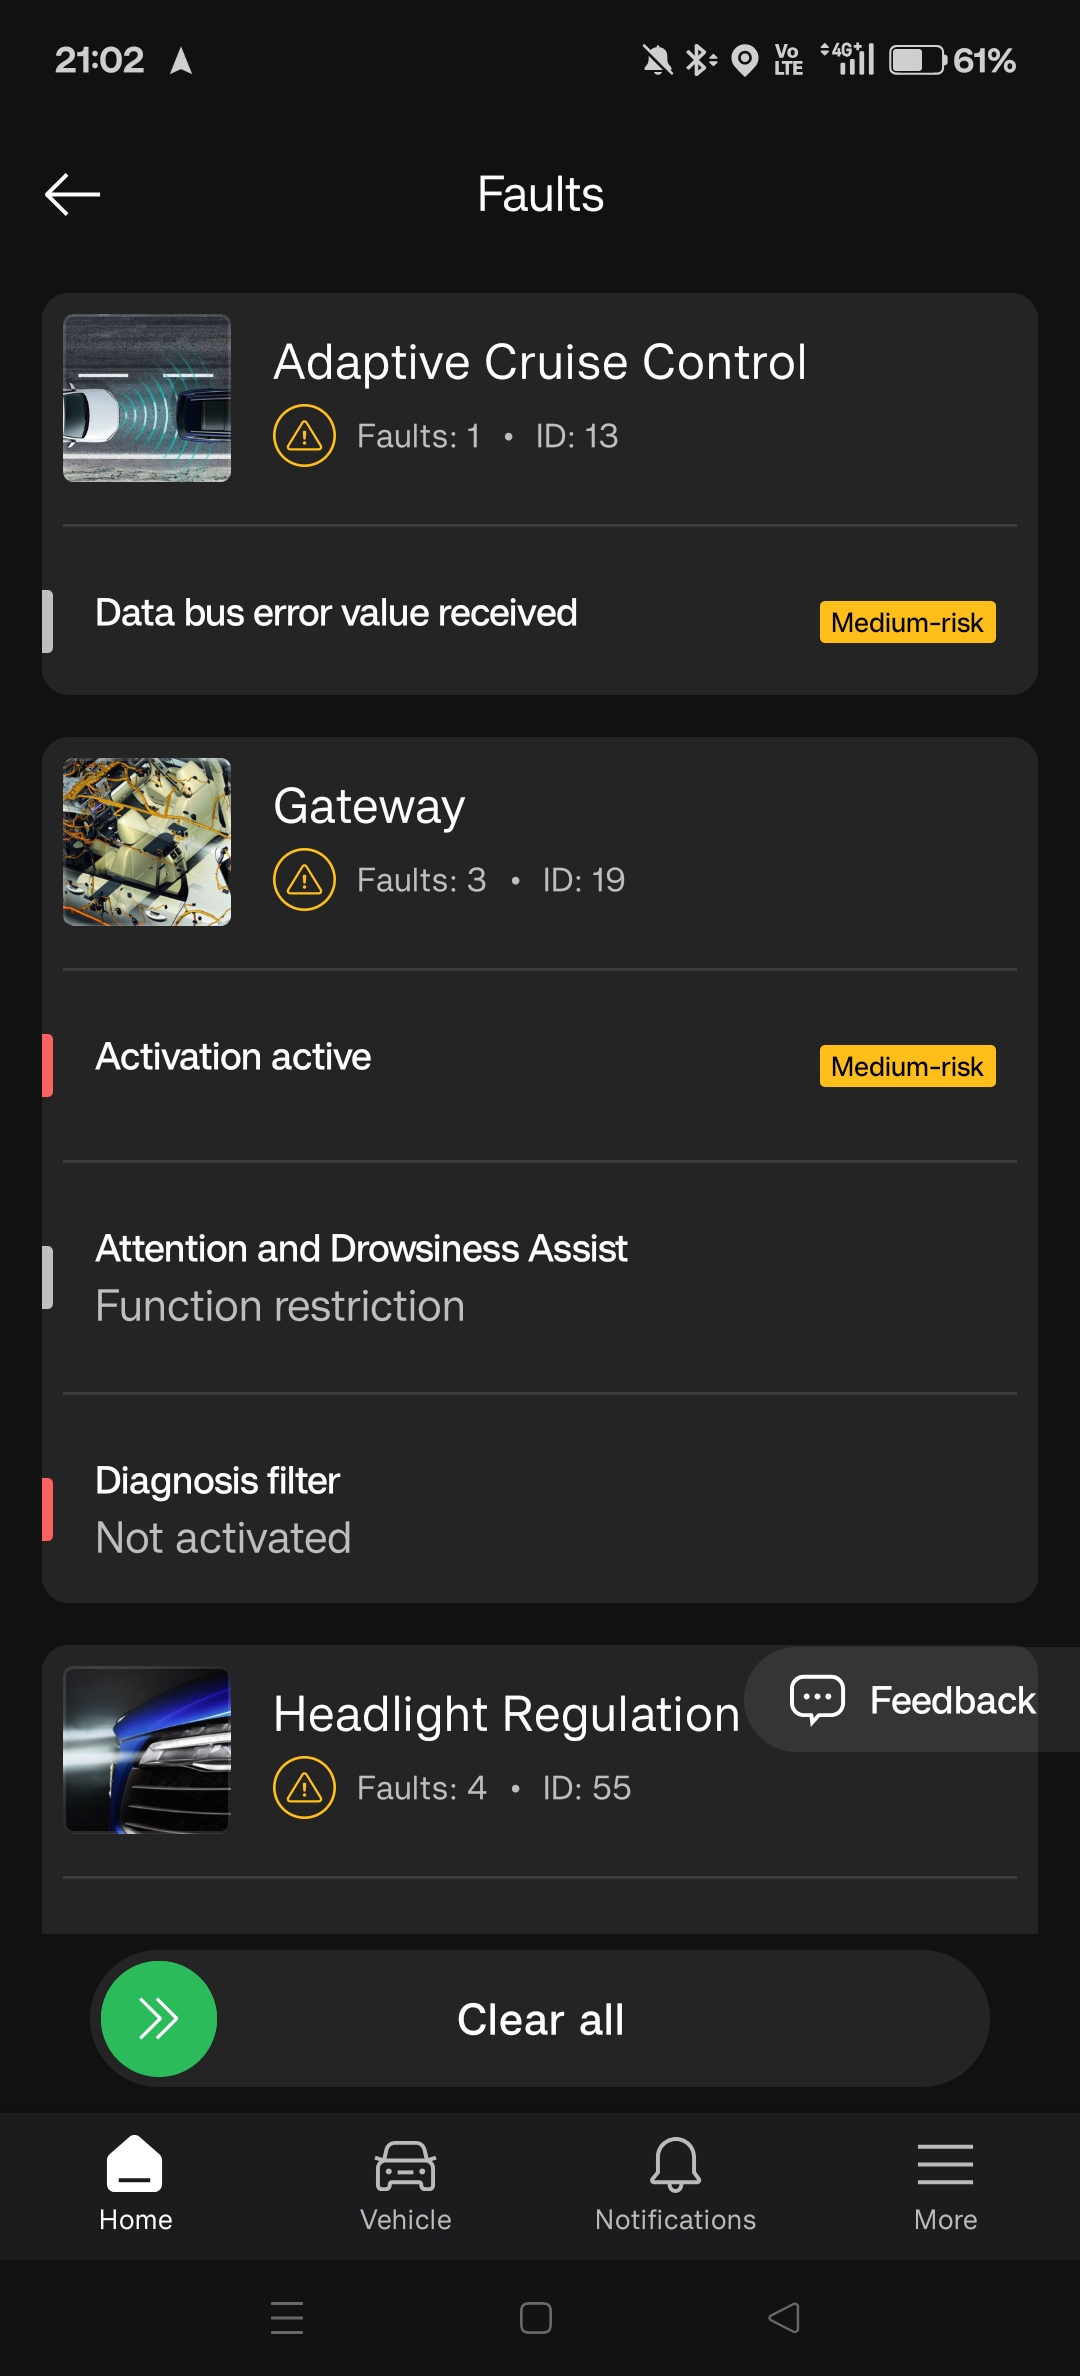Tap the Adaptive Cruise Control warning triangle icon
The image size is (1080, 2376).
[304, 436]
